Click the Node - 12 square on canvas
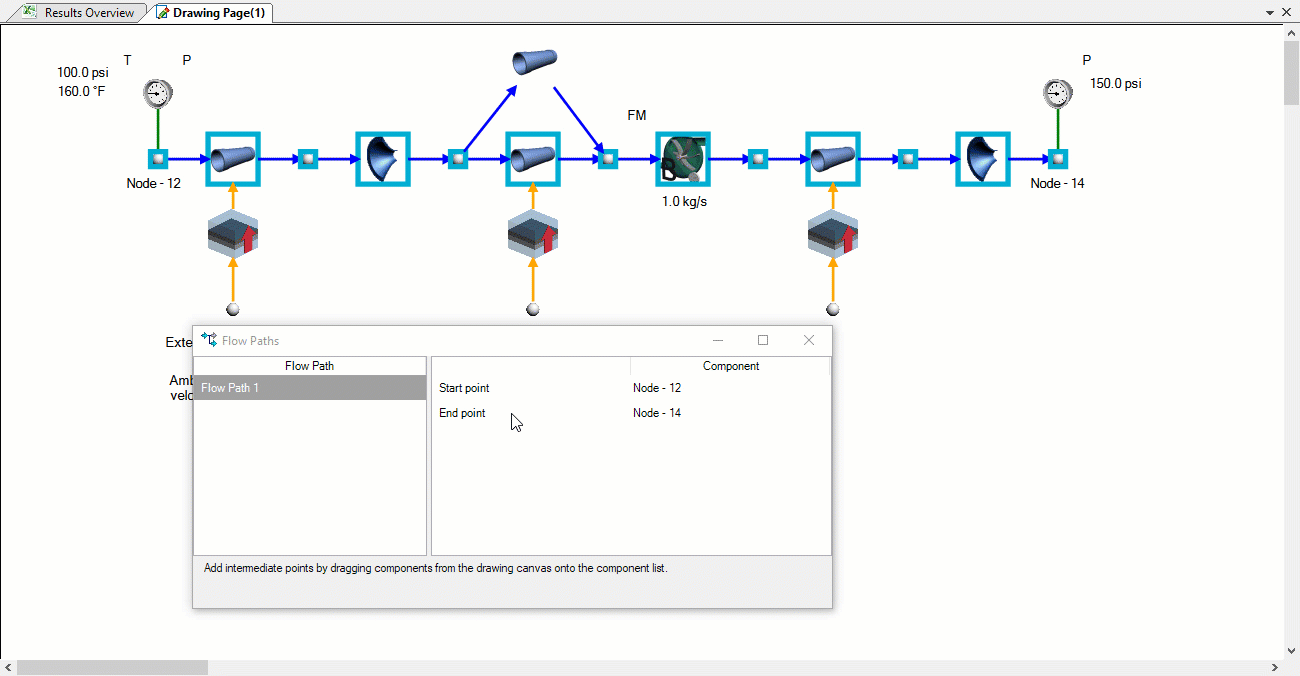Image resolution: width=1300 pixels, height=676 pixels. (158, 159)
